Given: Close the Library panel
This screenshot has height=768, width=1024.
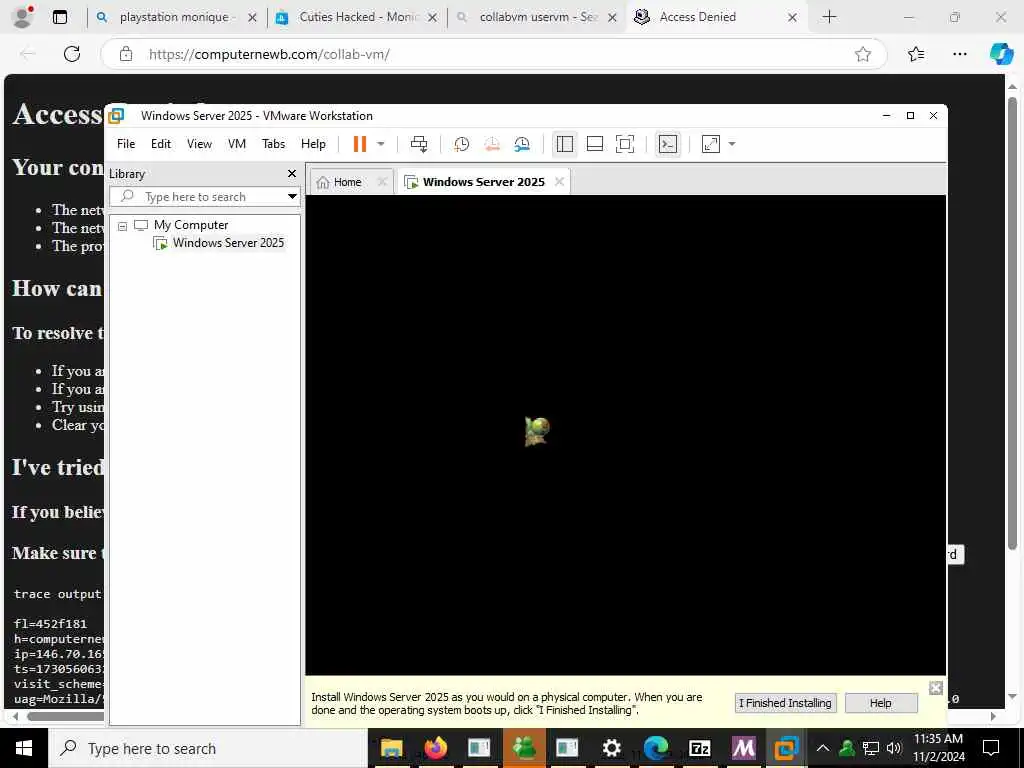Looking at the screenshot, I should (292, 173).
